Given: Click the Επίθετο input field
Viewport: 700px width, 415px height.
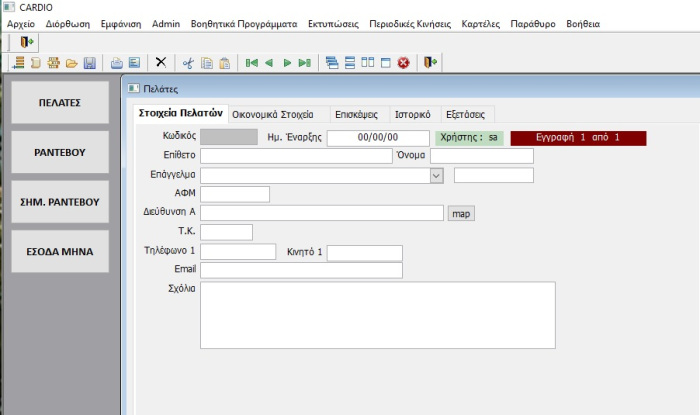Looking at the screenshot, I should pyautogui.click(x=296, y=156).
